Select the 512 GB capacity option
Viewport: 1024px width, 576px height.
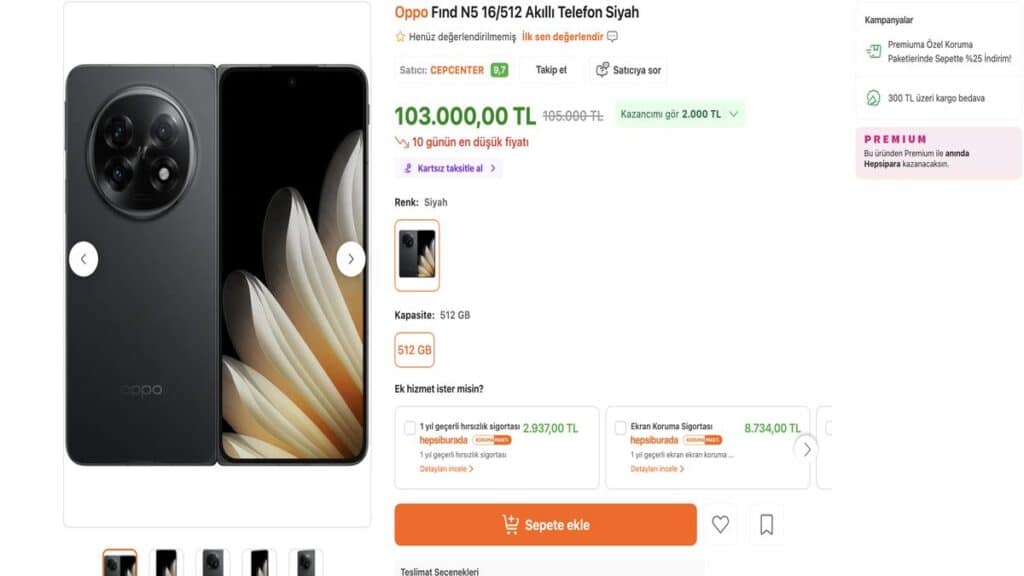[x=414, y=350]
